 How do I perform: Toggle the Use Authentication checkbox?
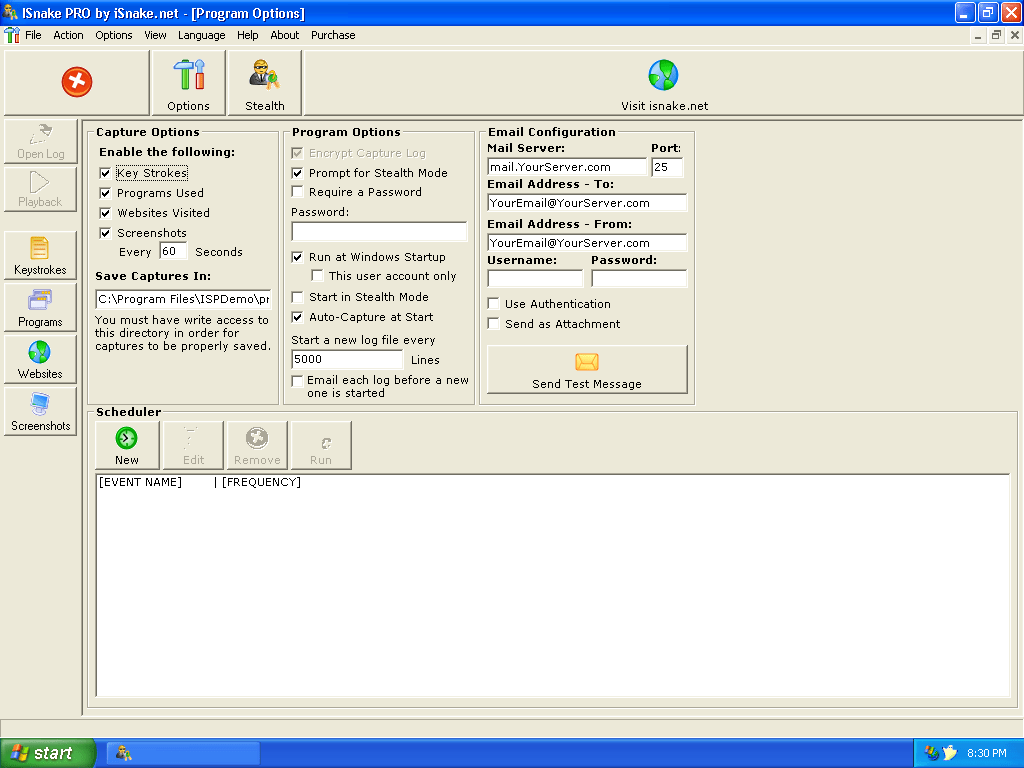493,304
